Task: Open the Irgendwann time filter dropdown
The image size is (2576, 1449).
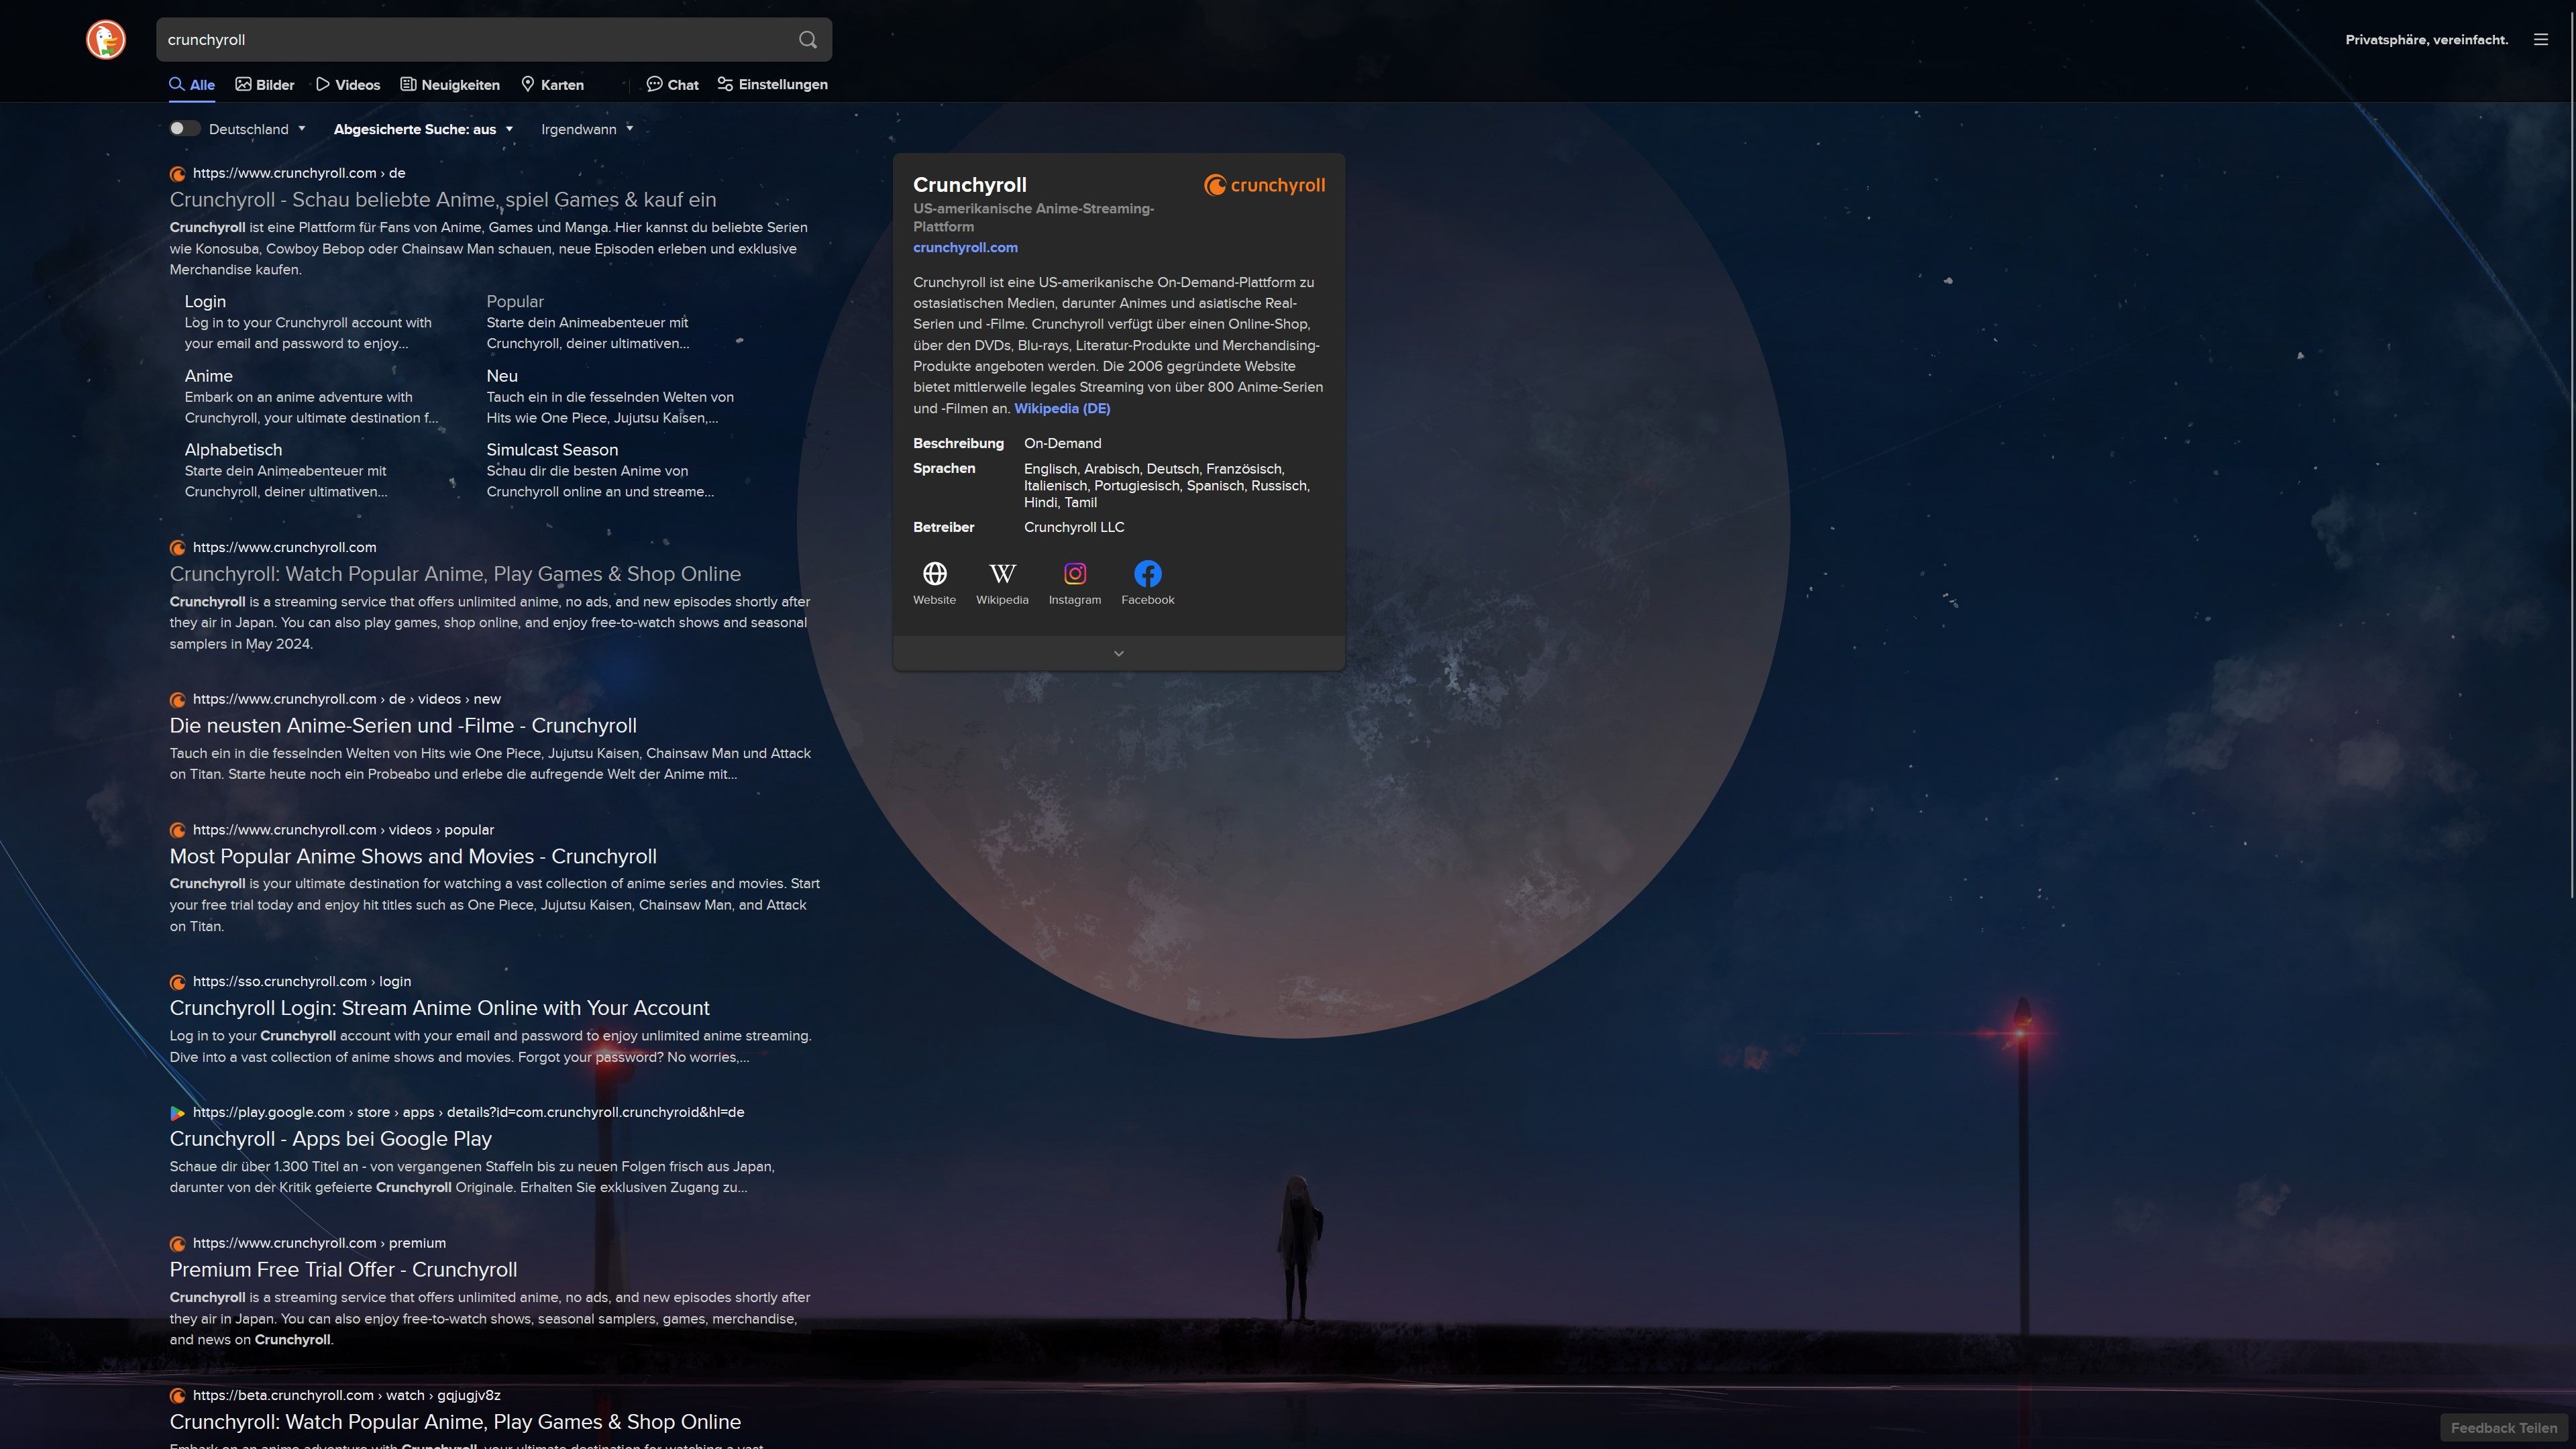Action: click(x=587, y=129)
